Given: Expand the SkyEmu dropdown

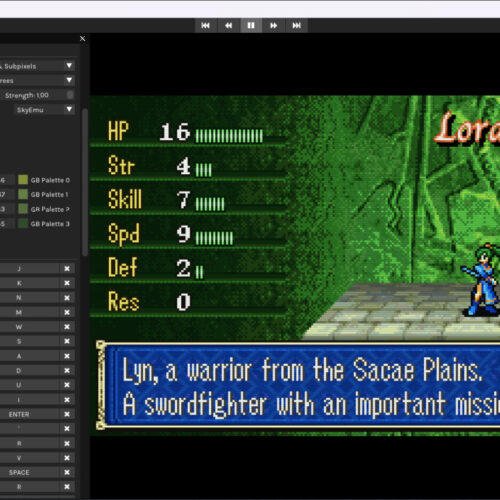Looking at the screenshot, I should 45,110.
